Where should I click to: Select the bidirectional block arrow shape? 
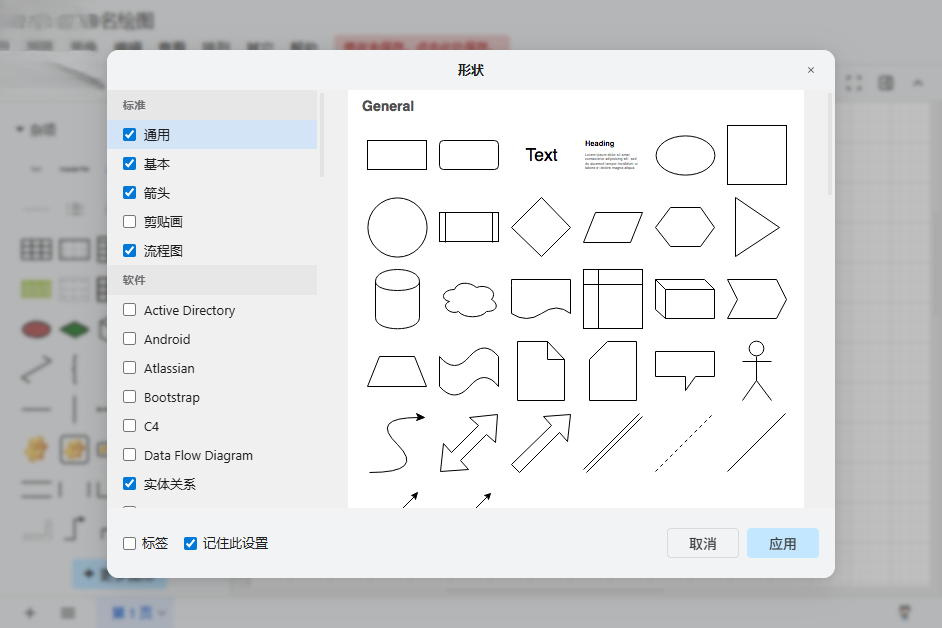click(469, 443)
